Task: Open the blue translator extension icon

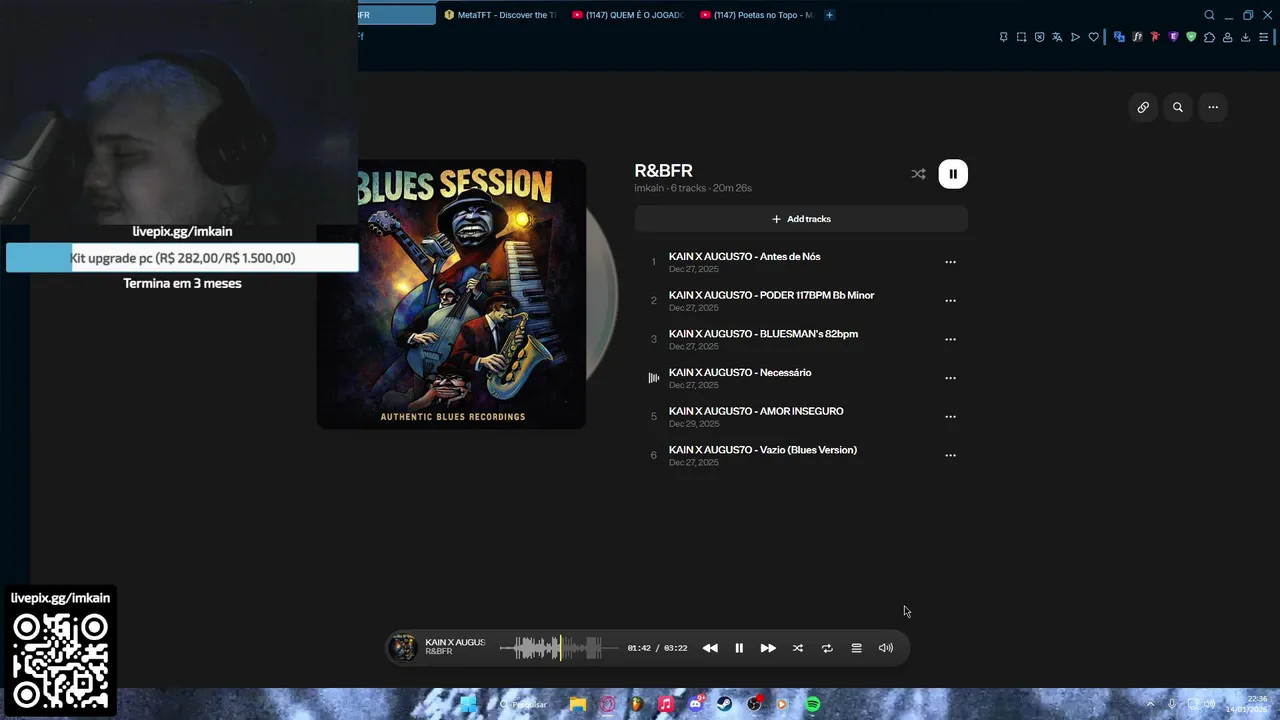Action: 1119,37
